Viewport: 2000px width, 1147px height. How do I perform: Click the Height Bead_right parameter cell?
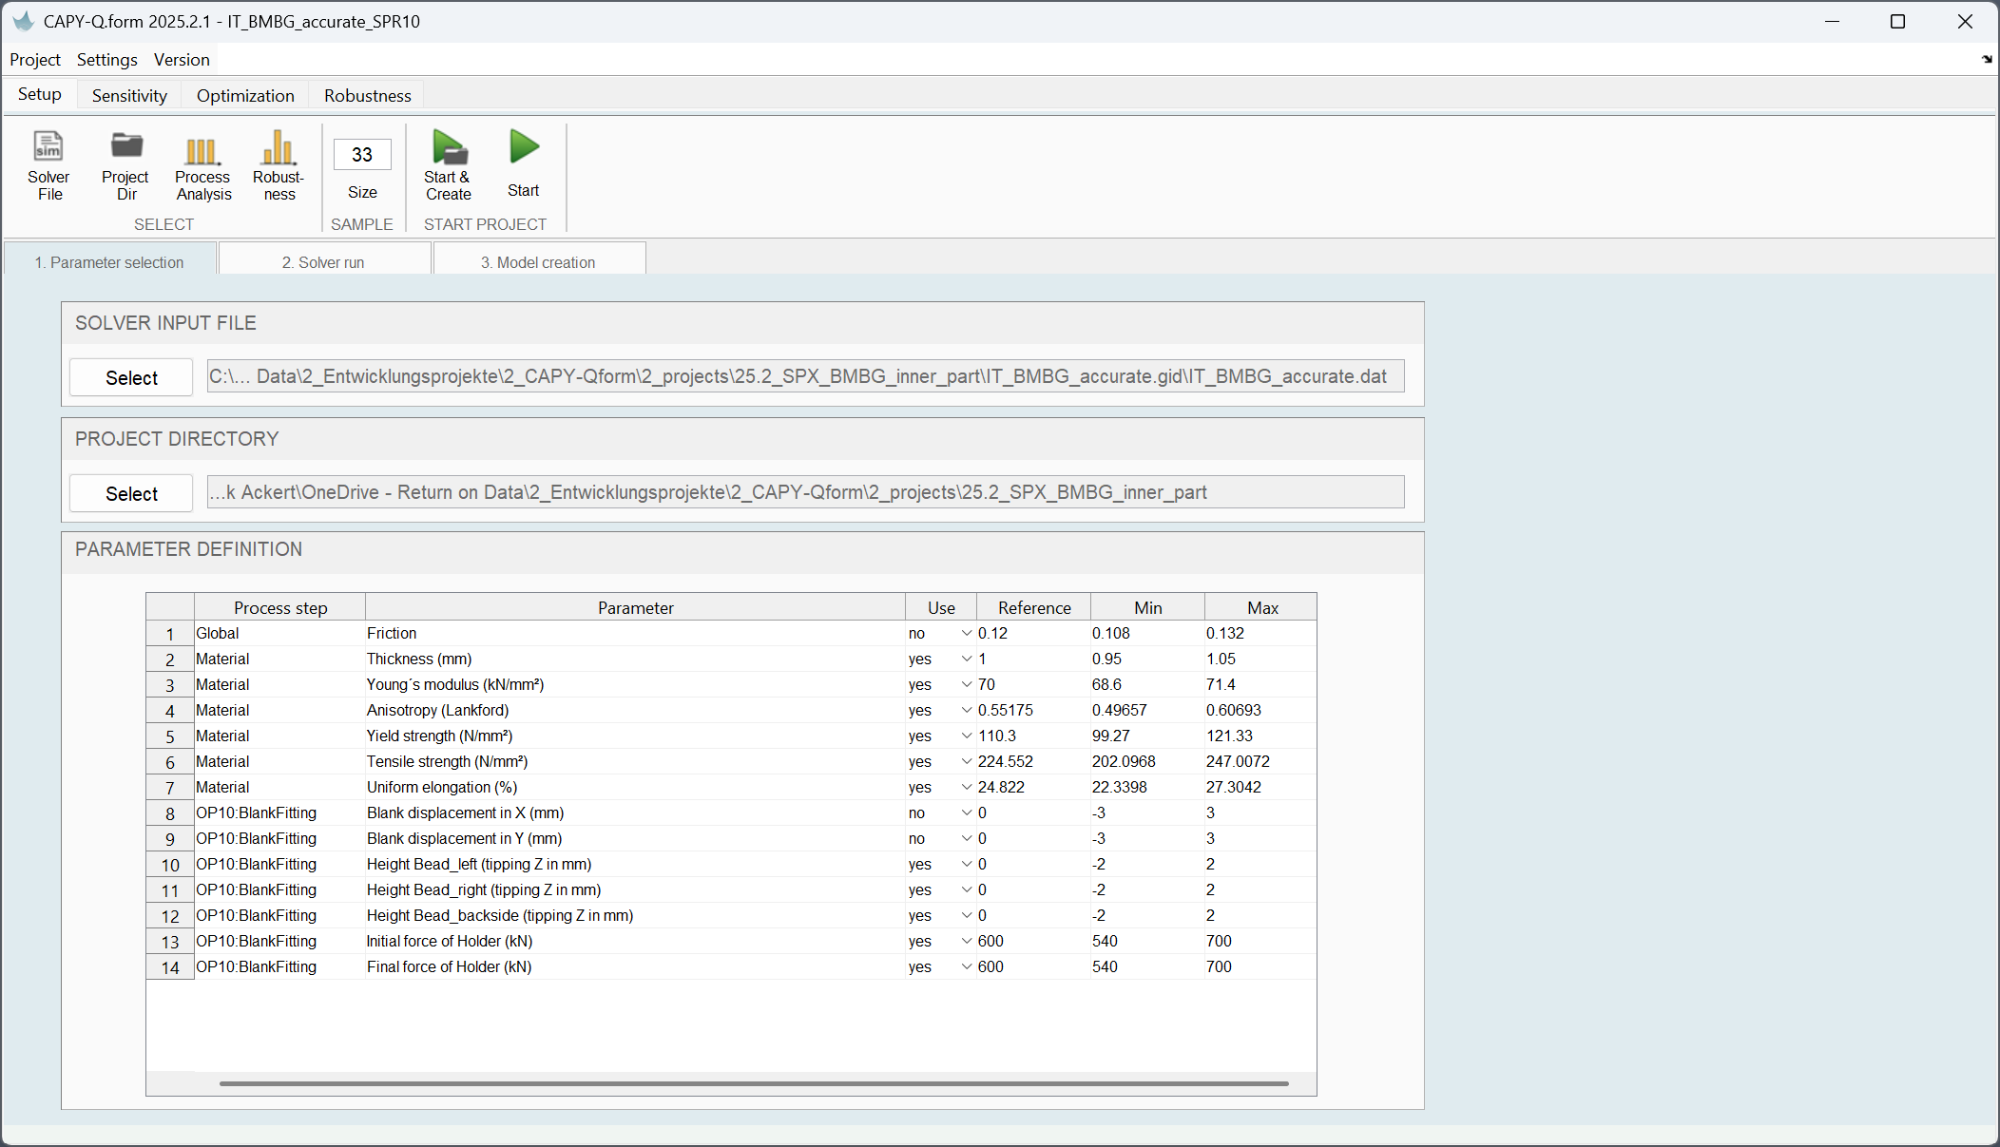(x=635, y=890)
